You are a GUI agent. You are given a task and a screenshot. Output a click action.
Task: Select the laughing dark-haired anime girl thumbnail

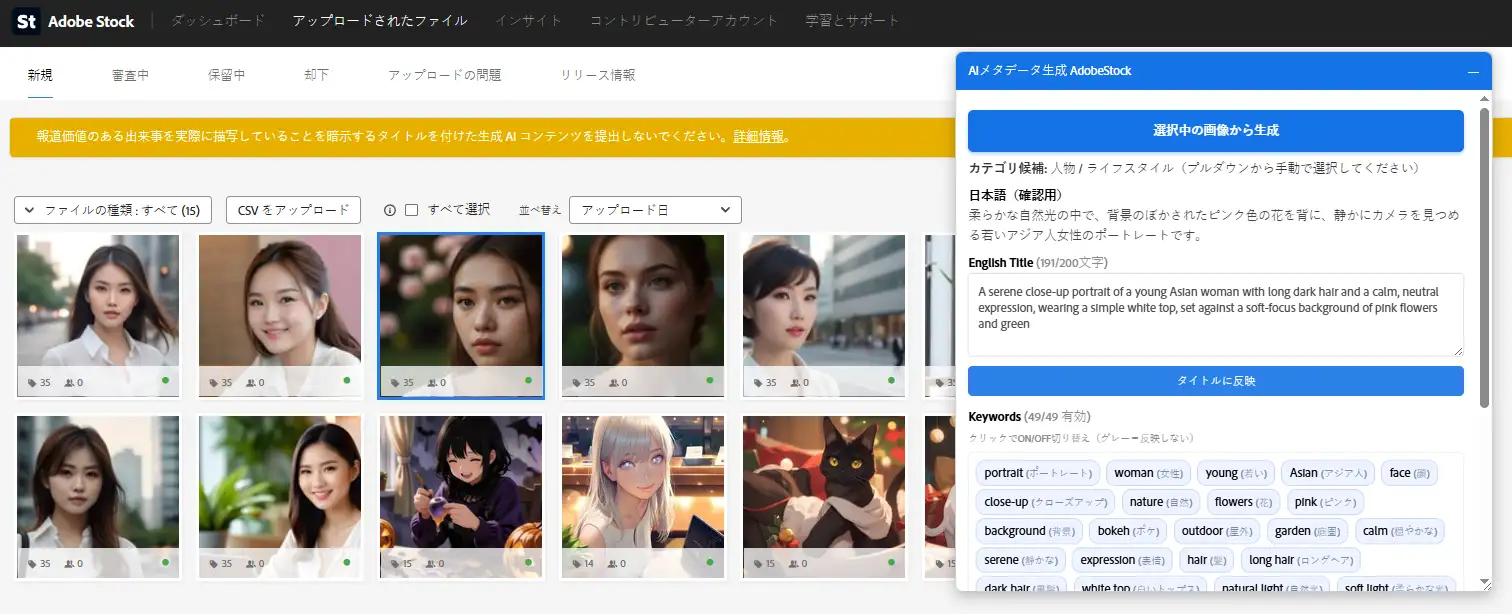point(461,497)
